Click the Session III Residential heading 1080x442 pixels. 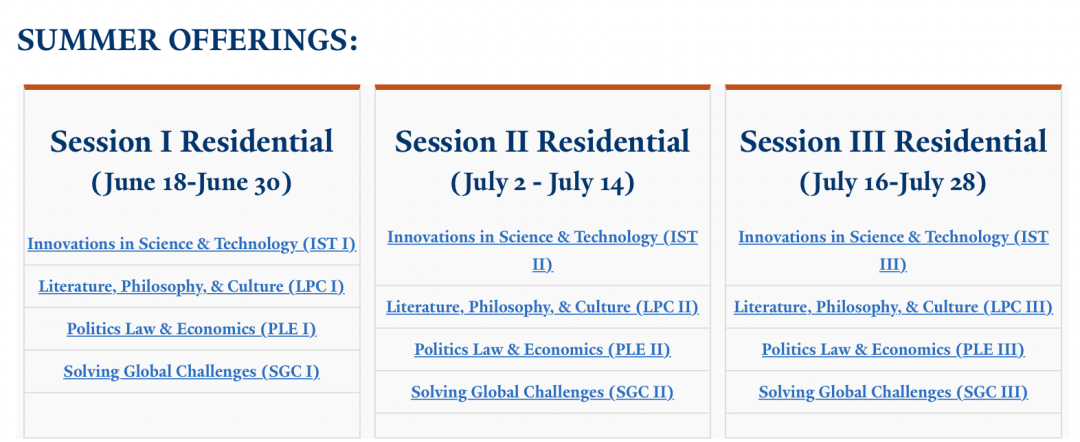pyautogui.click(x=893, y=142)
